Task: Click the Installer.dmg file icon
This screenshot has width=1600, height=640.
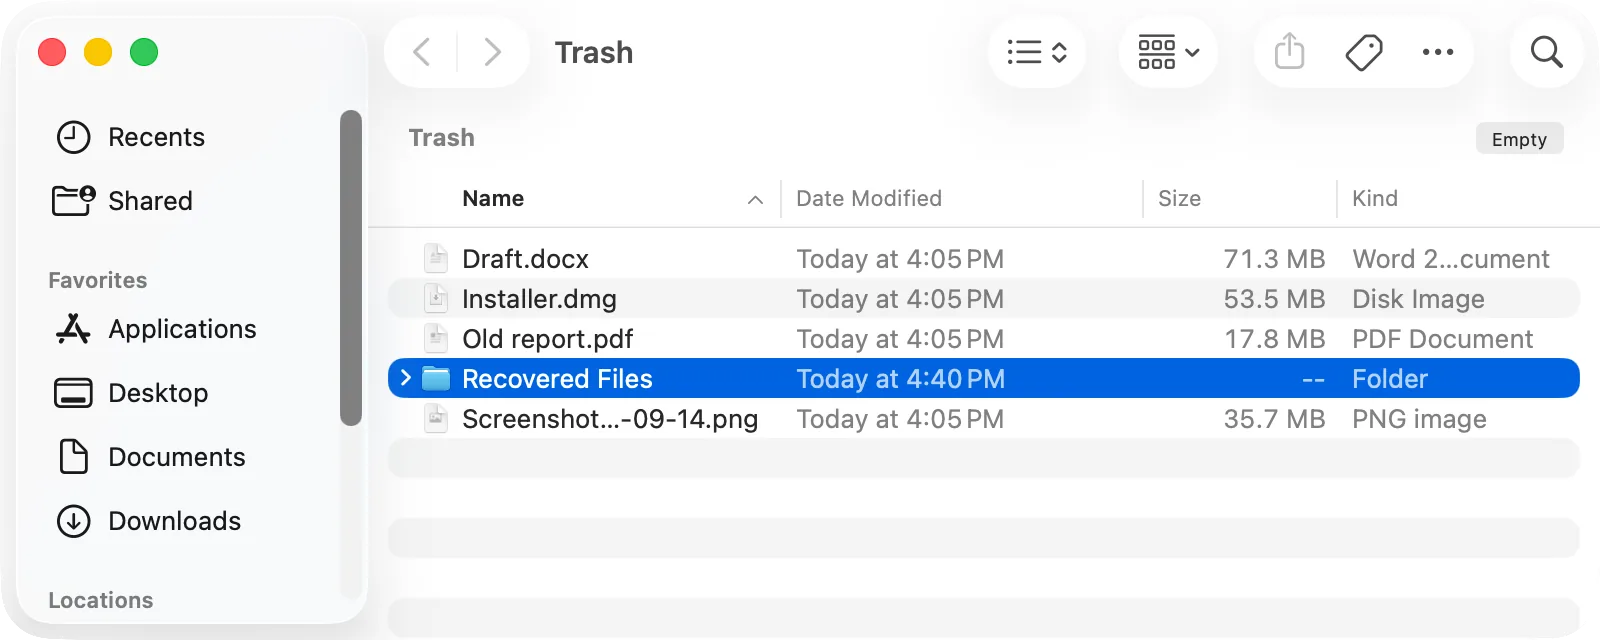Action: (436, 298)
